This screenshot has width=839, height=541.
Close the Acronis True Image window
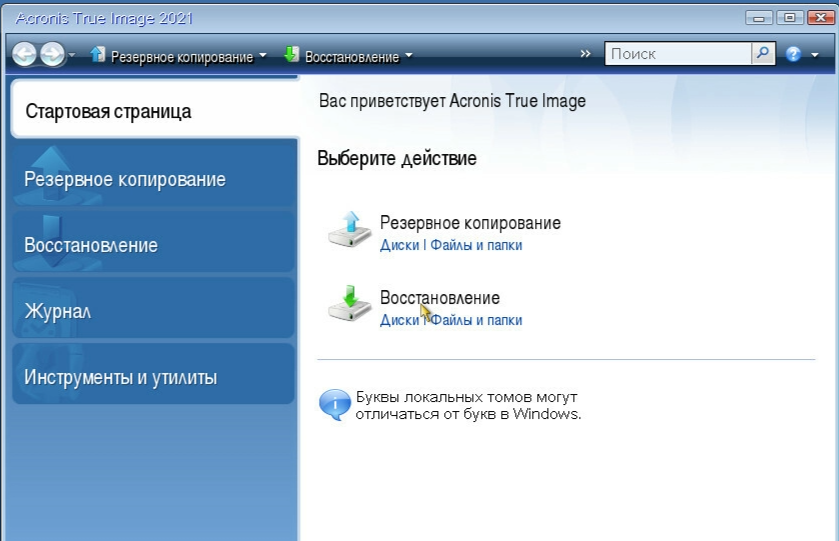(821, 18)
